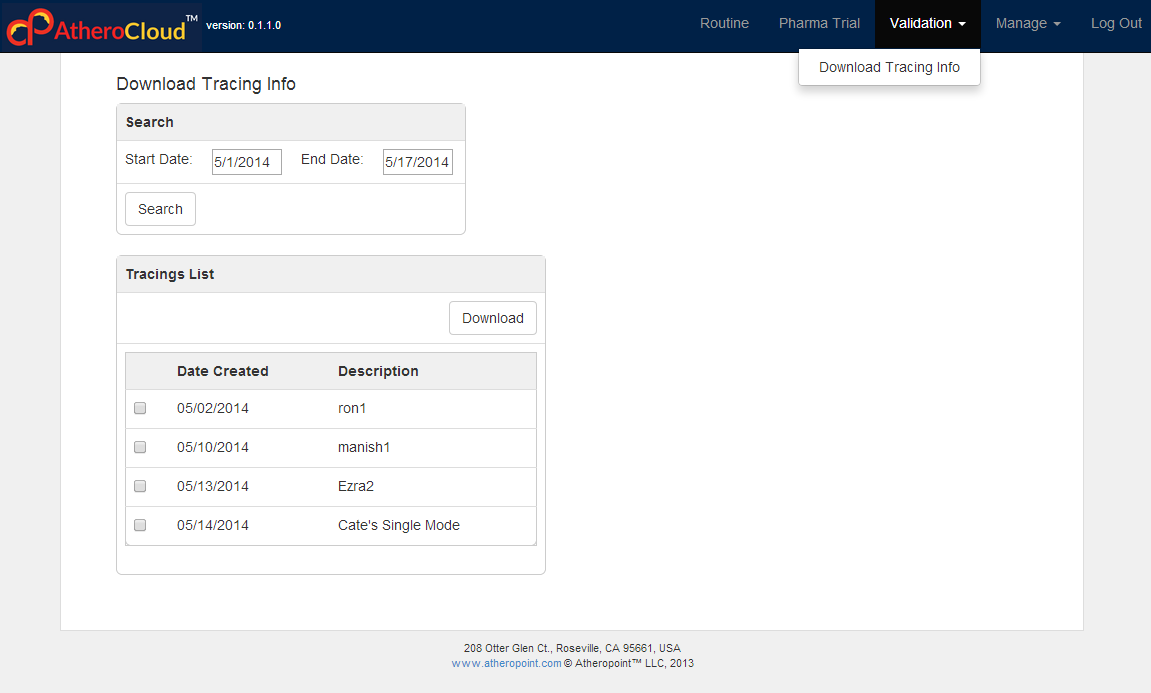Open the Pharma Trial page

(818, 23)
